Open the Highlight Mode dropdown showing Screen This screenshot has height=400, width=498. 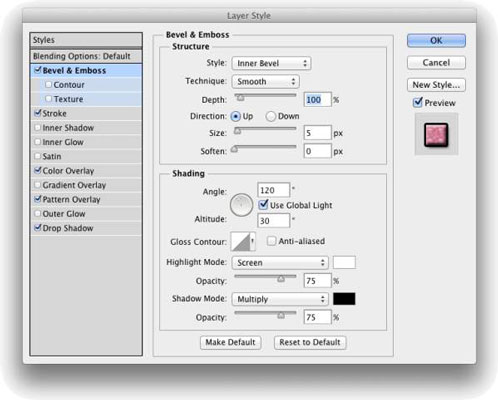click(x=280, y=263)
